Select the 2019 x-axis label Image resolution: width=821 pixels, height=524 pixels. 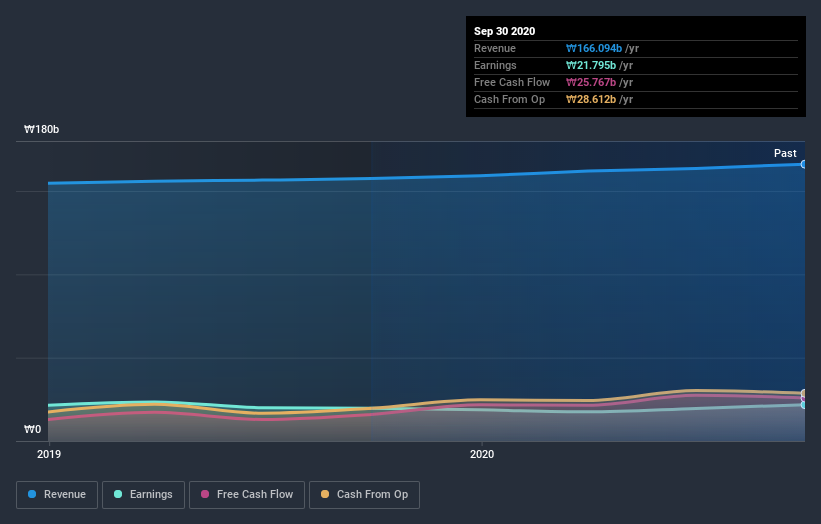click(49, 454)
